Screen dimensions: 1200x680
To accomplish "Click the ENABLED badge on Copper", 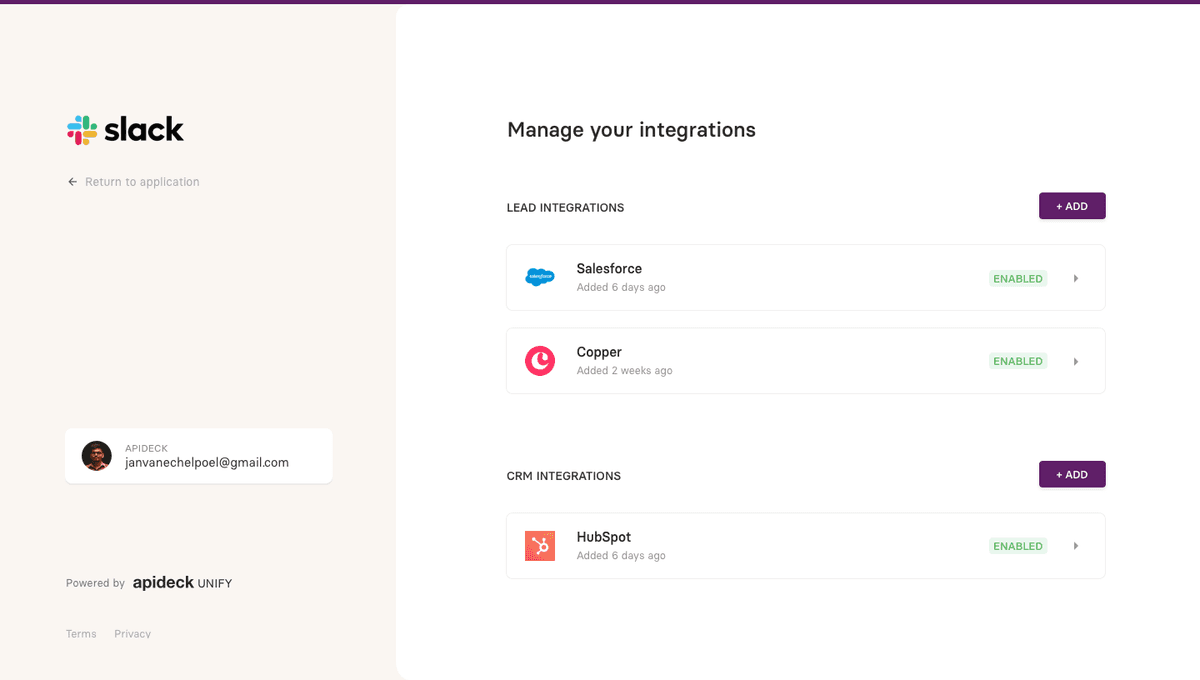I will 1018,361.
